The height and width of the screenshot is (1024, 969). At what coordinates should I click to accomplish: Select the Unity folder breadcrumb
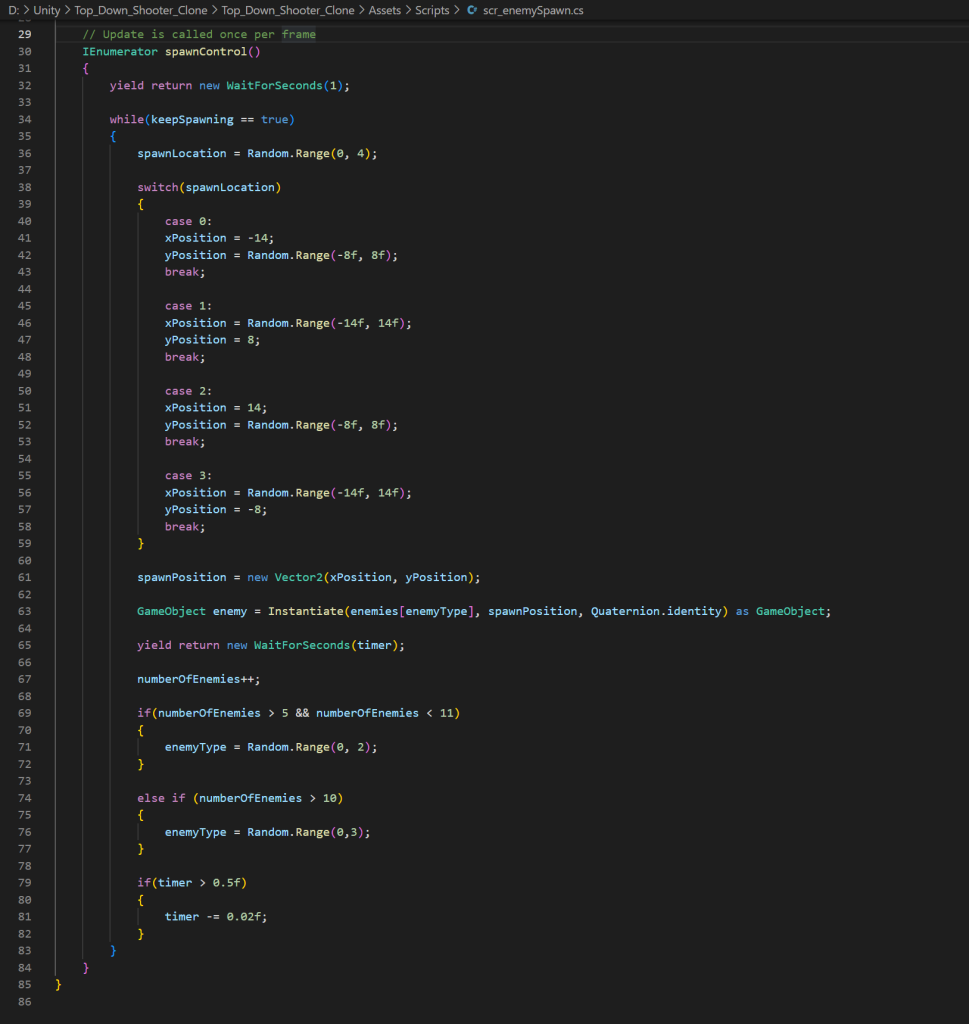47,10
